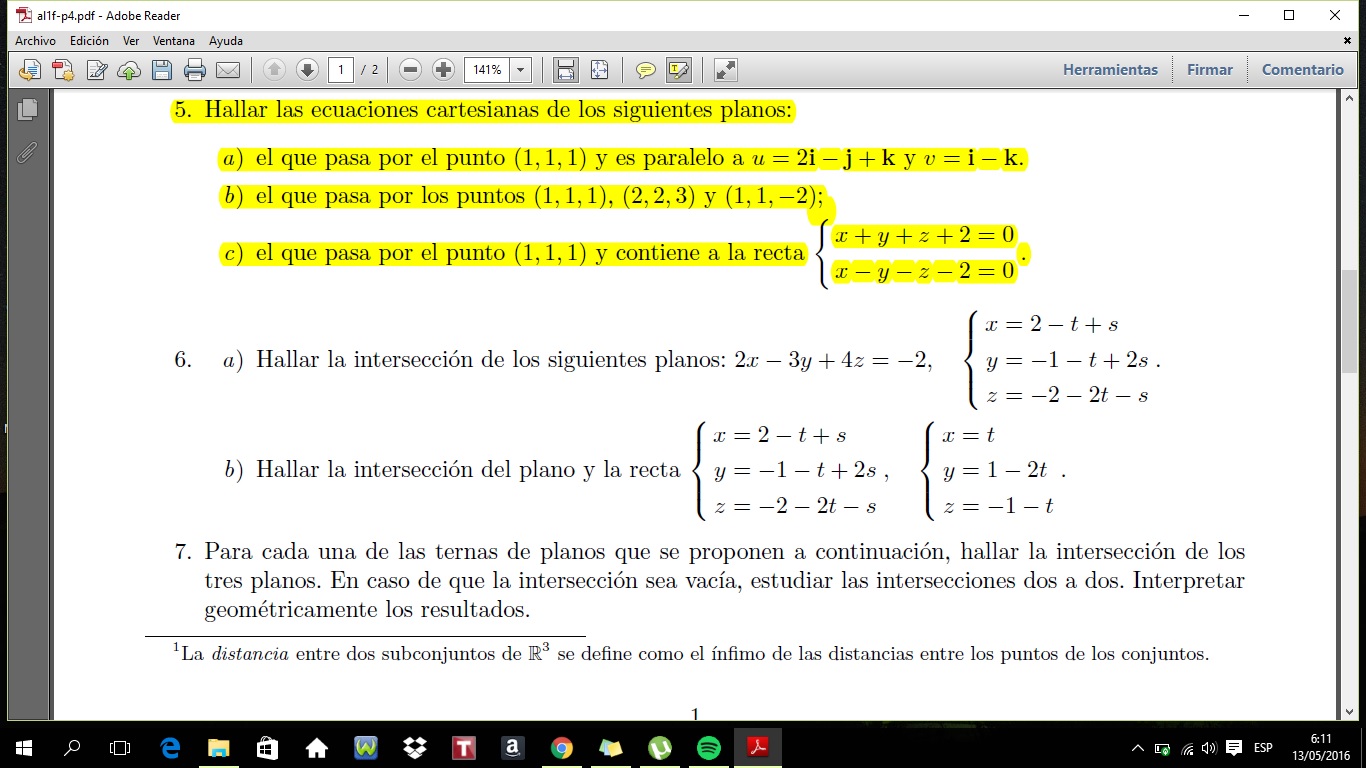Toggle scrolling page width mode
The width and height of the screenshot is (1366, 768).
point(566,70)
